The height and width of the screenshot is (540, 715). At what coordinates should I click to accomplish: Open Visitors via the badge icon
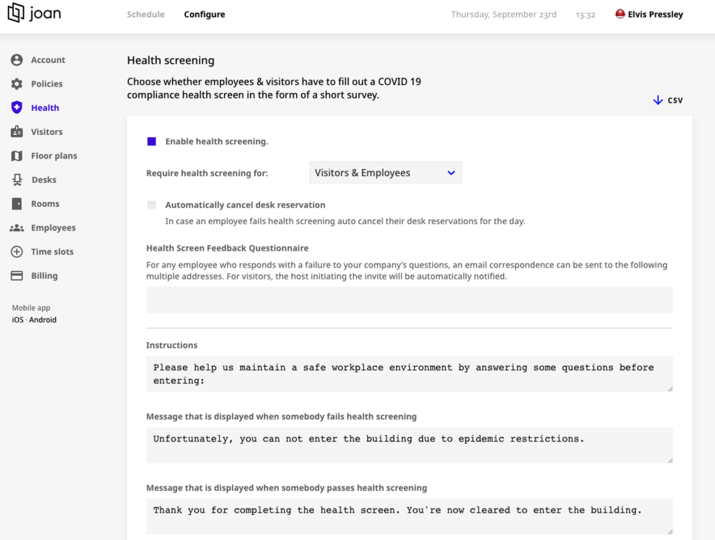(17, 131)
